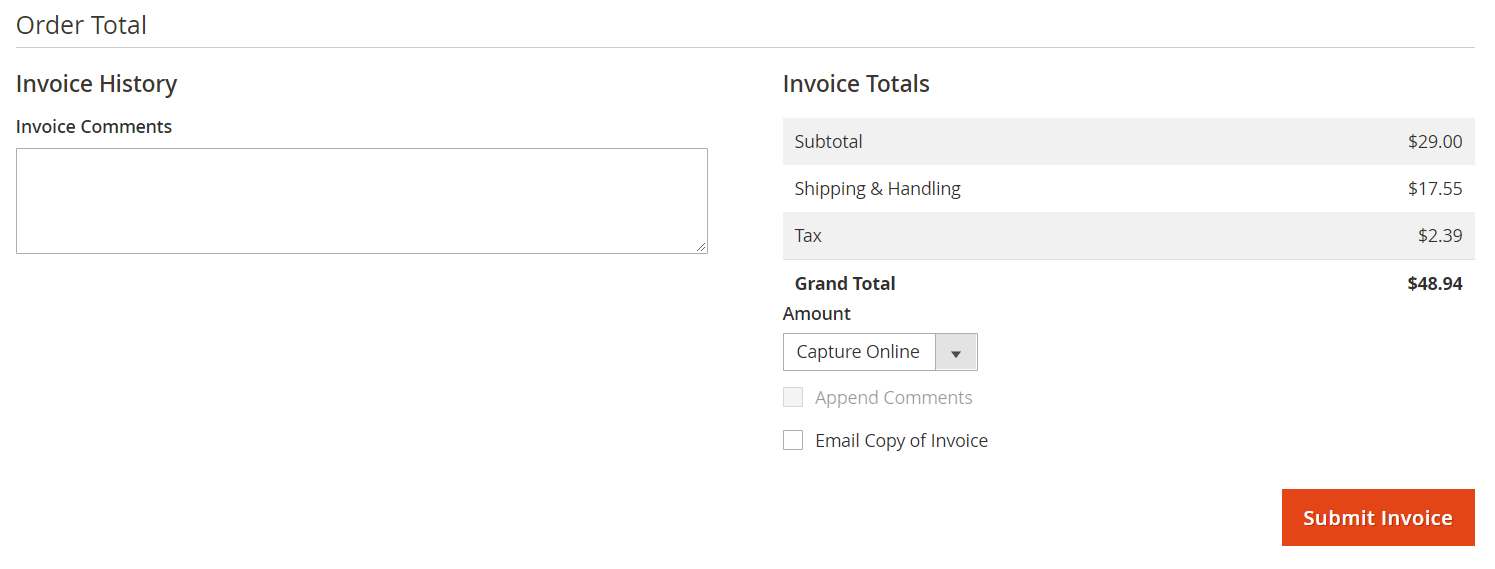Click the $48.94 grand total amount

pos(1435,284)
